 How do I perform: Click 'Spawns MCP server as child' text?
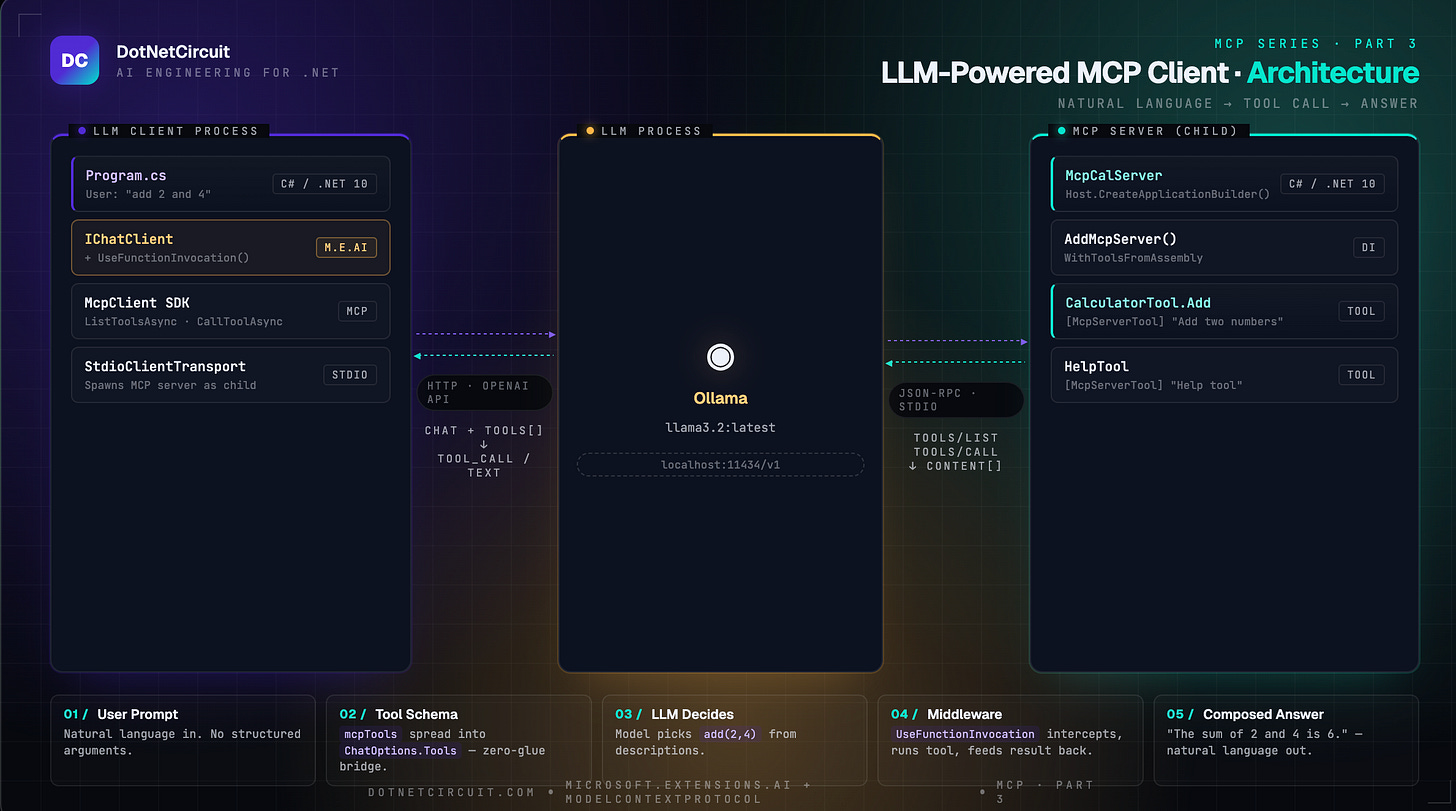click(x=170, y=385)
